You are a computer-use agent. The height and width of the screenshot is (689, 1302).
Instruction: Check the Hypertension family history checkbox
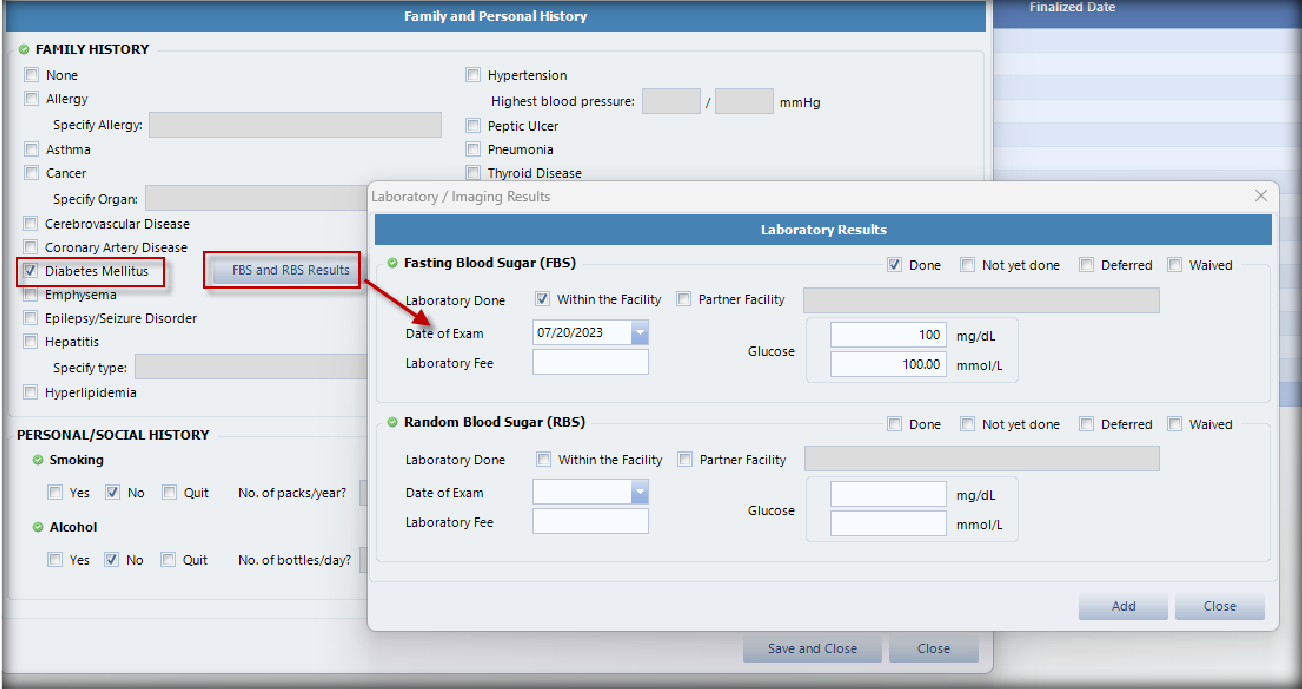click(x=473, y=75)
